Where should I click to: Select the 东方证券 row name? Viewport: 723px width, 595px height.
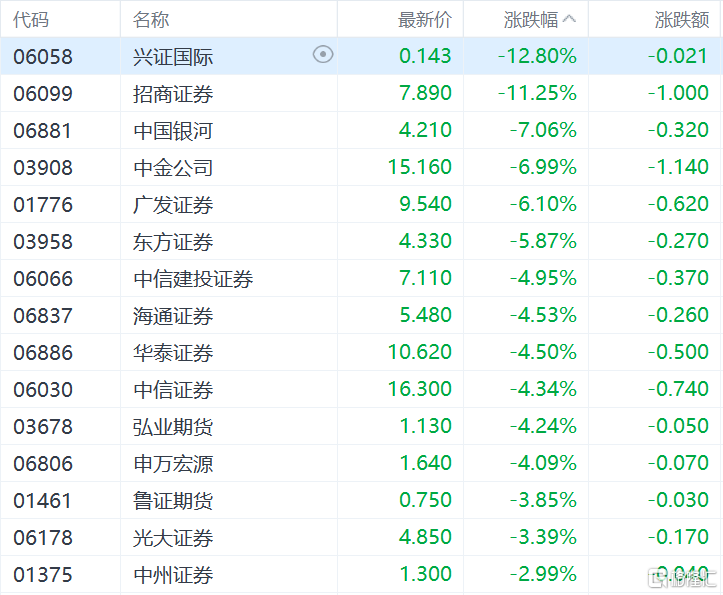173,242
